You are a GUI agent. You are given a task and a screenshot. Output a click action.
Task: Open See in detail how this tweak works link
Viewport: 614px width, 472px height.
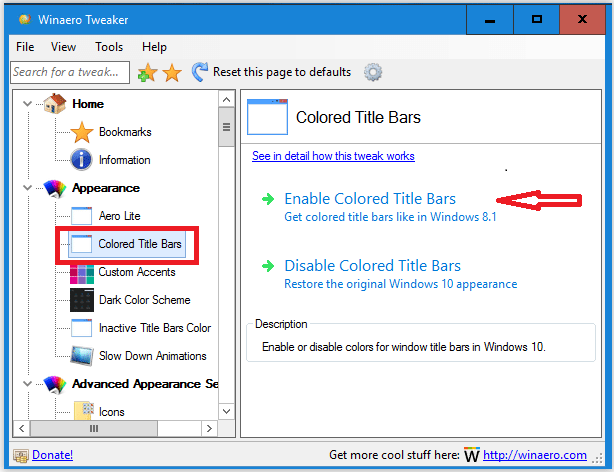(333, 156)
